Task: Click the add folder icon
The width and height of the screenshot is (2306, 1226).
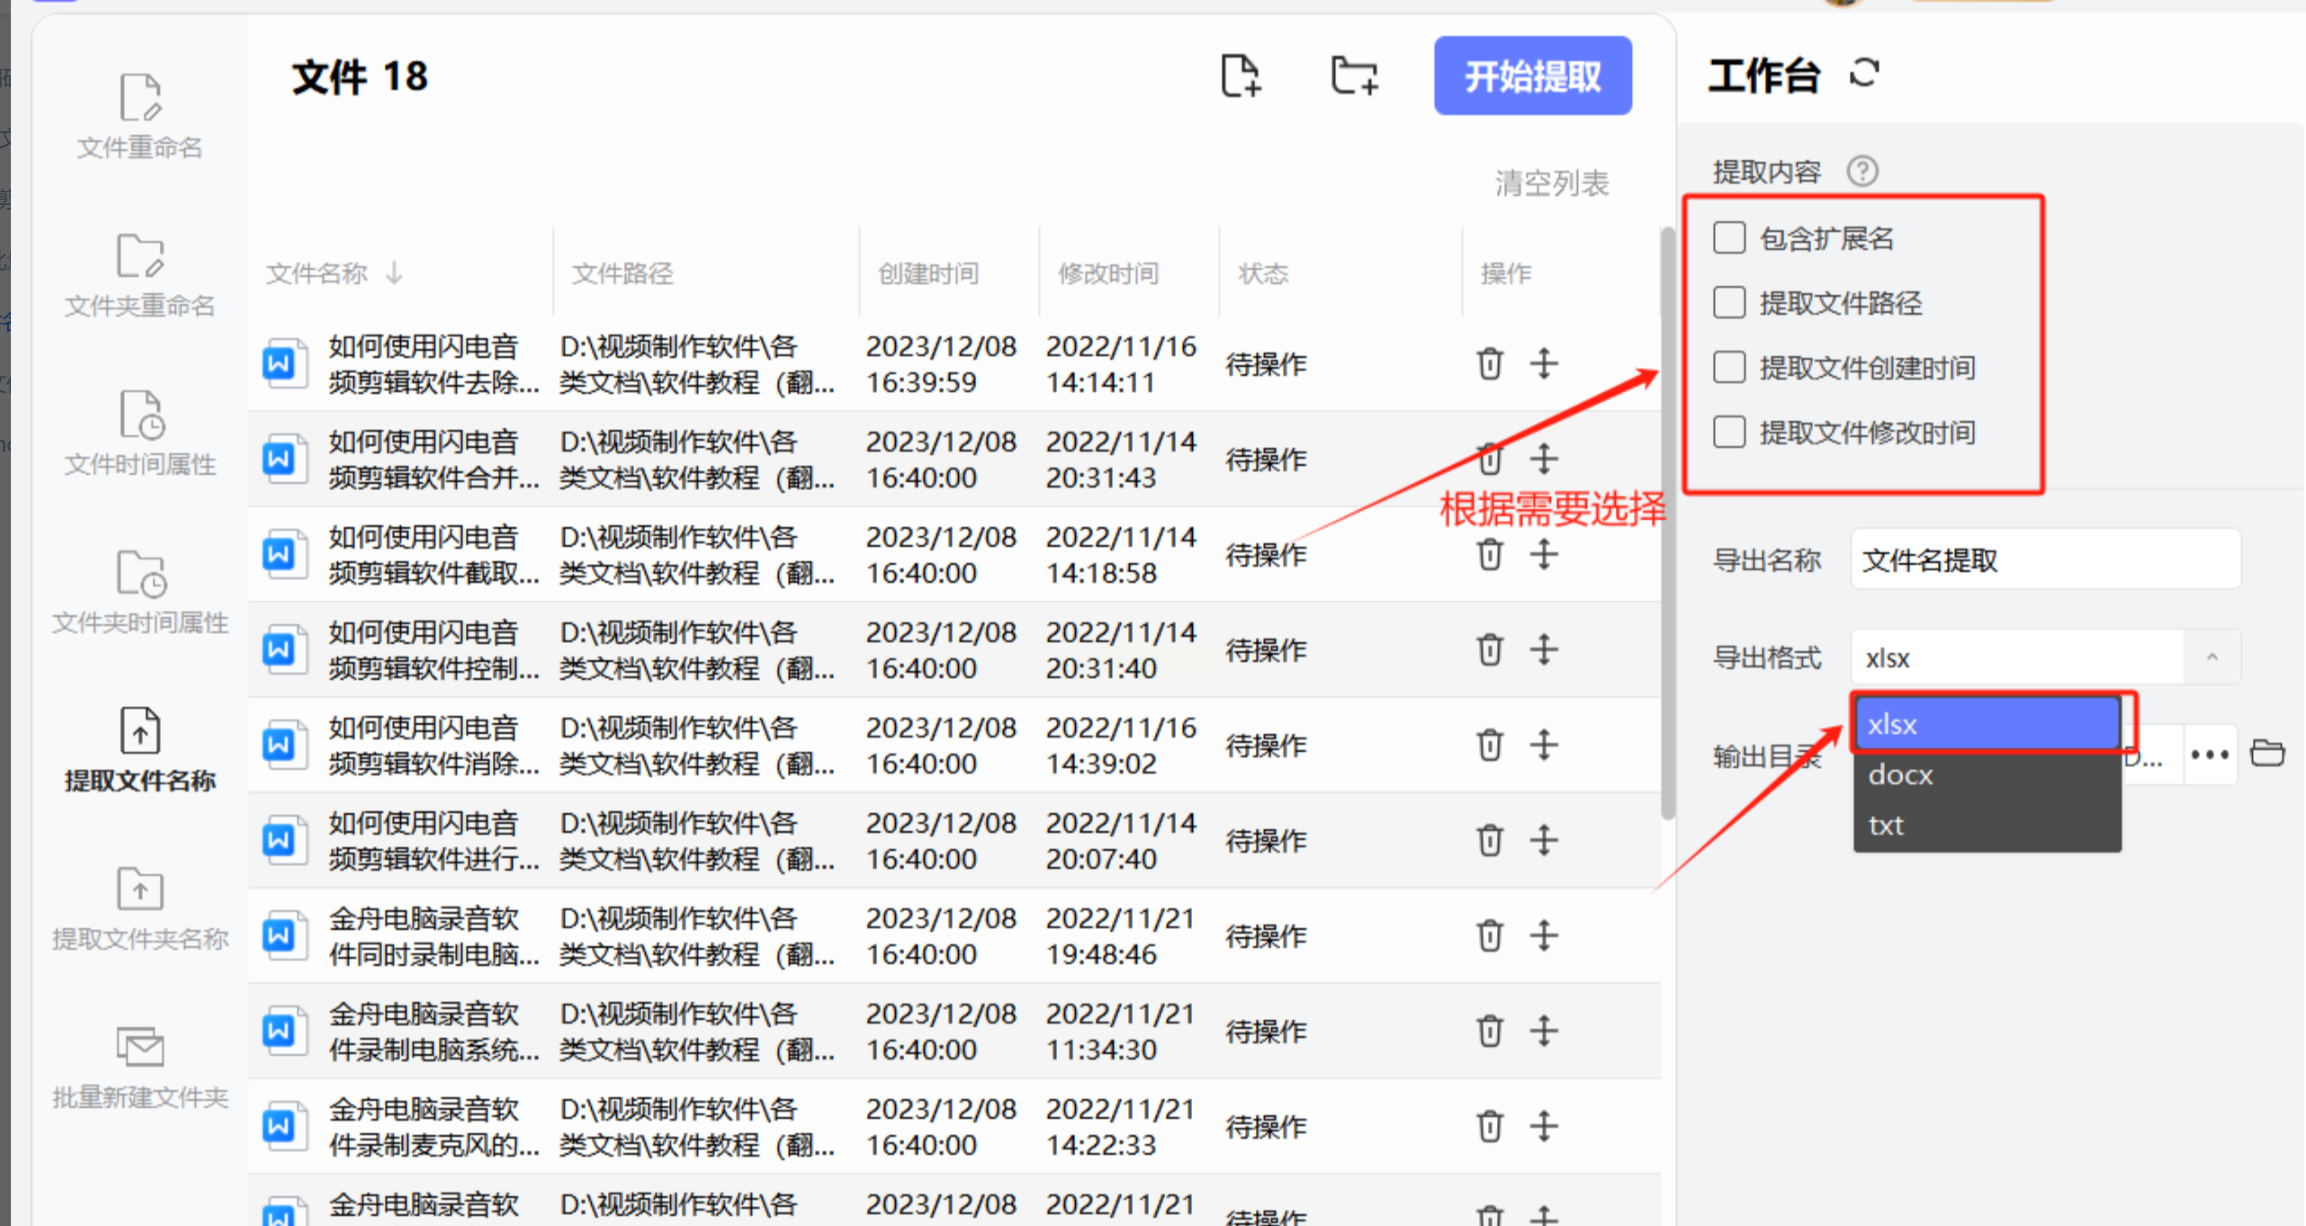Action: (x=1354, y=76)
